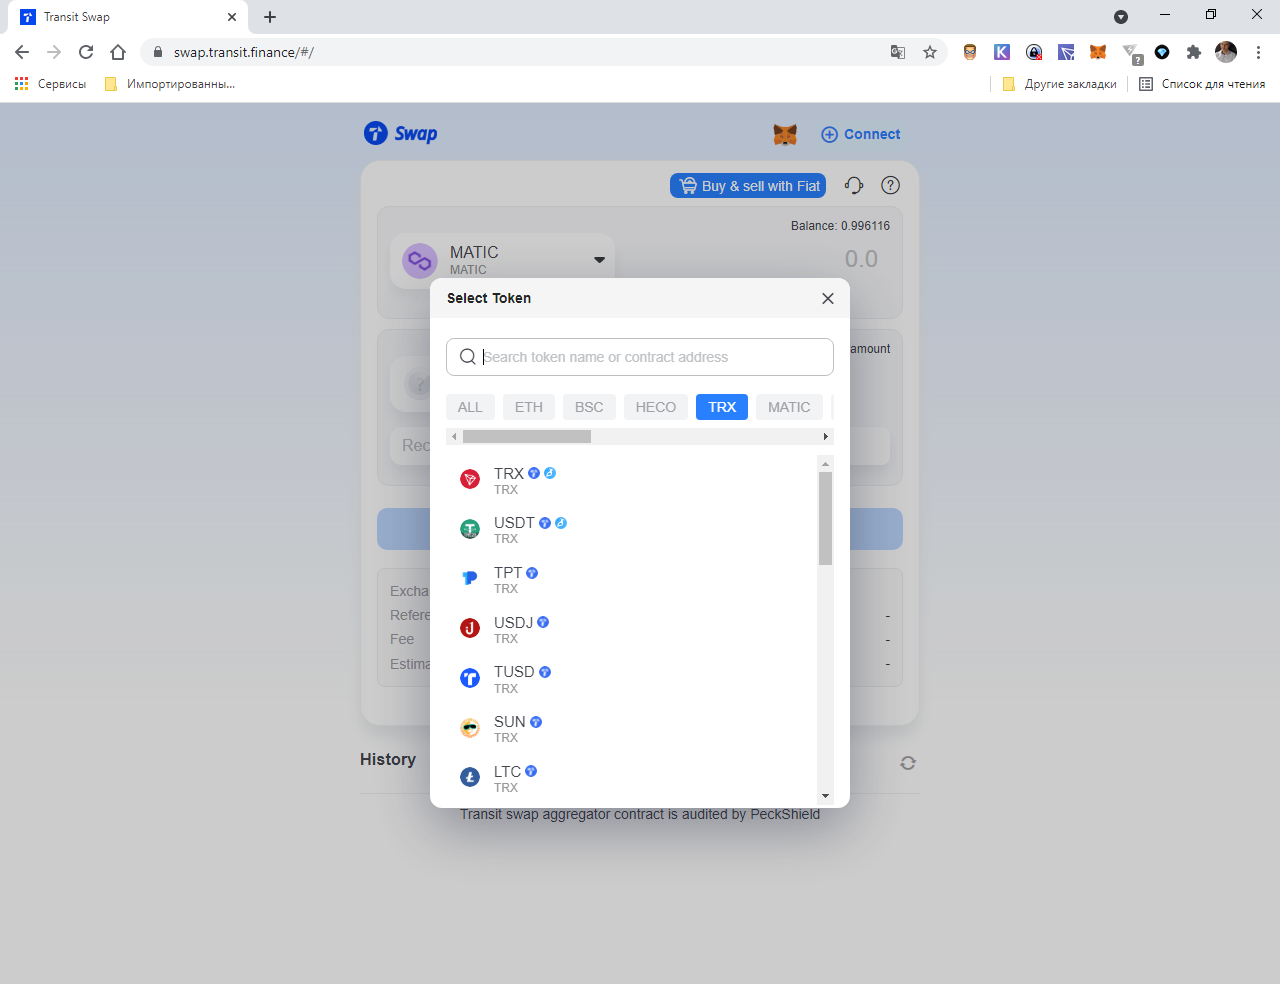Open the browser home page icon
This screenshot has width=1280, height=984.
(x=118, y=52)
